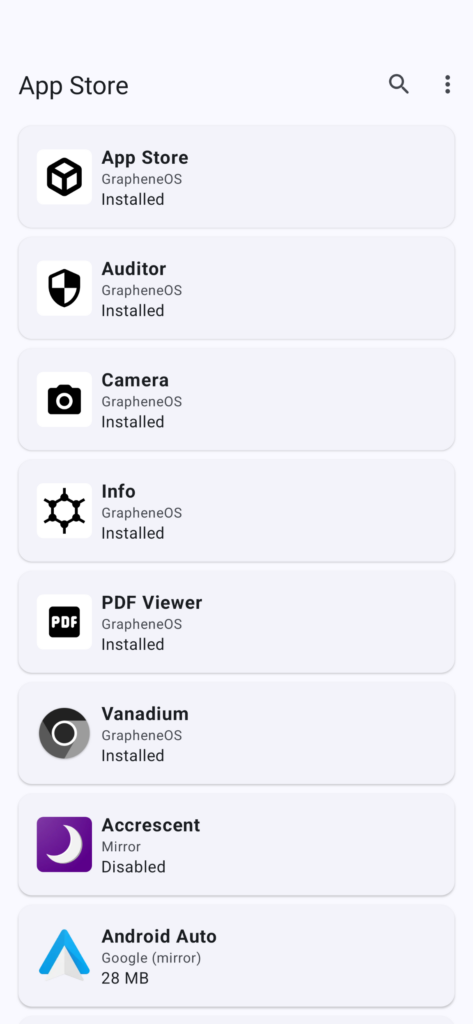
Task: Click the Vanadium browser icon
Action: (64, 733)
